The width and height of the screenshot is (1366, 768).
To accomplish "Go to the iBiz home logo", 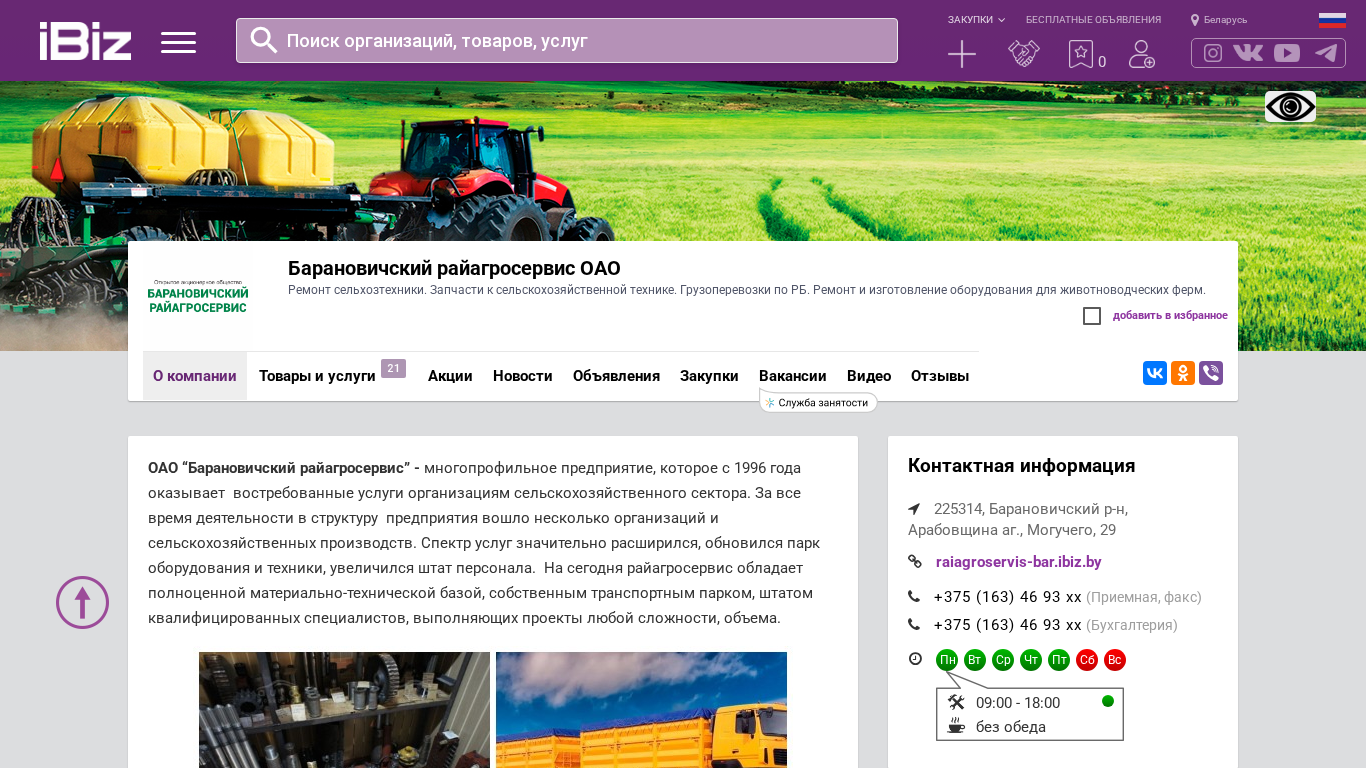I will (x=85, y=41).
